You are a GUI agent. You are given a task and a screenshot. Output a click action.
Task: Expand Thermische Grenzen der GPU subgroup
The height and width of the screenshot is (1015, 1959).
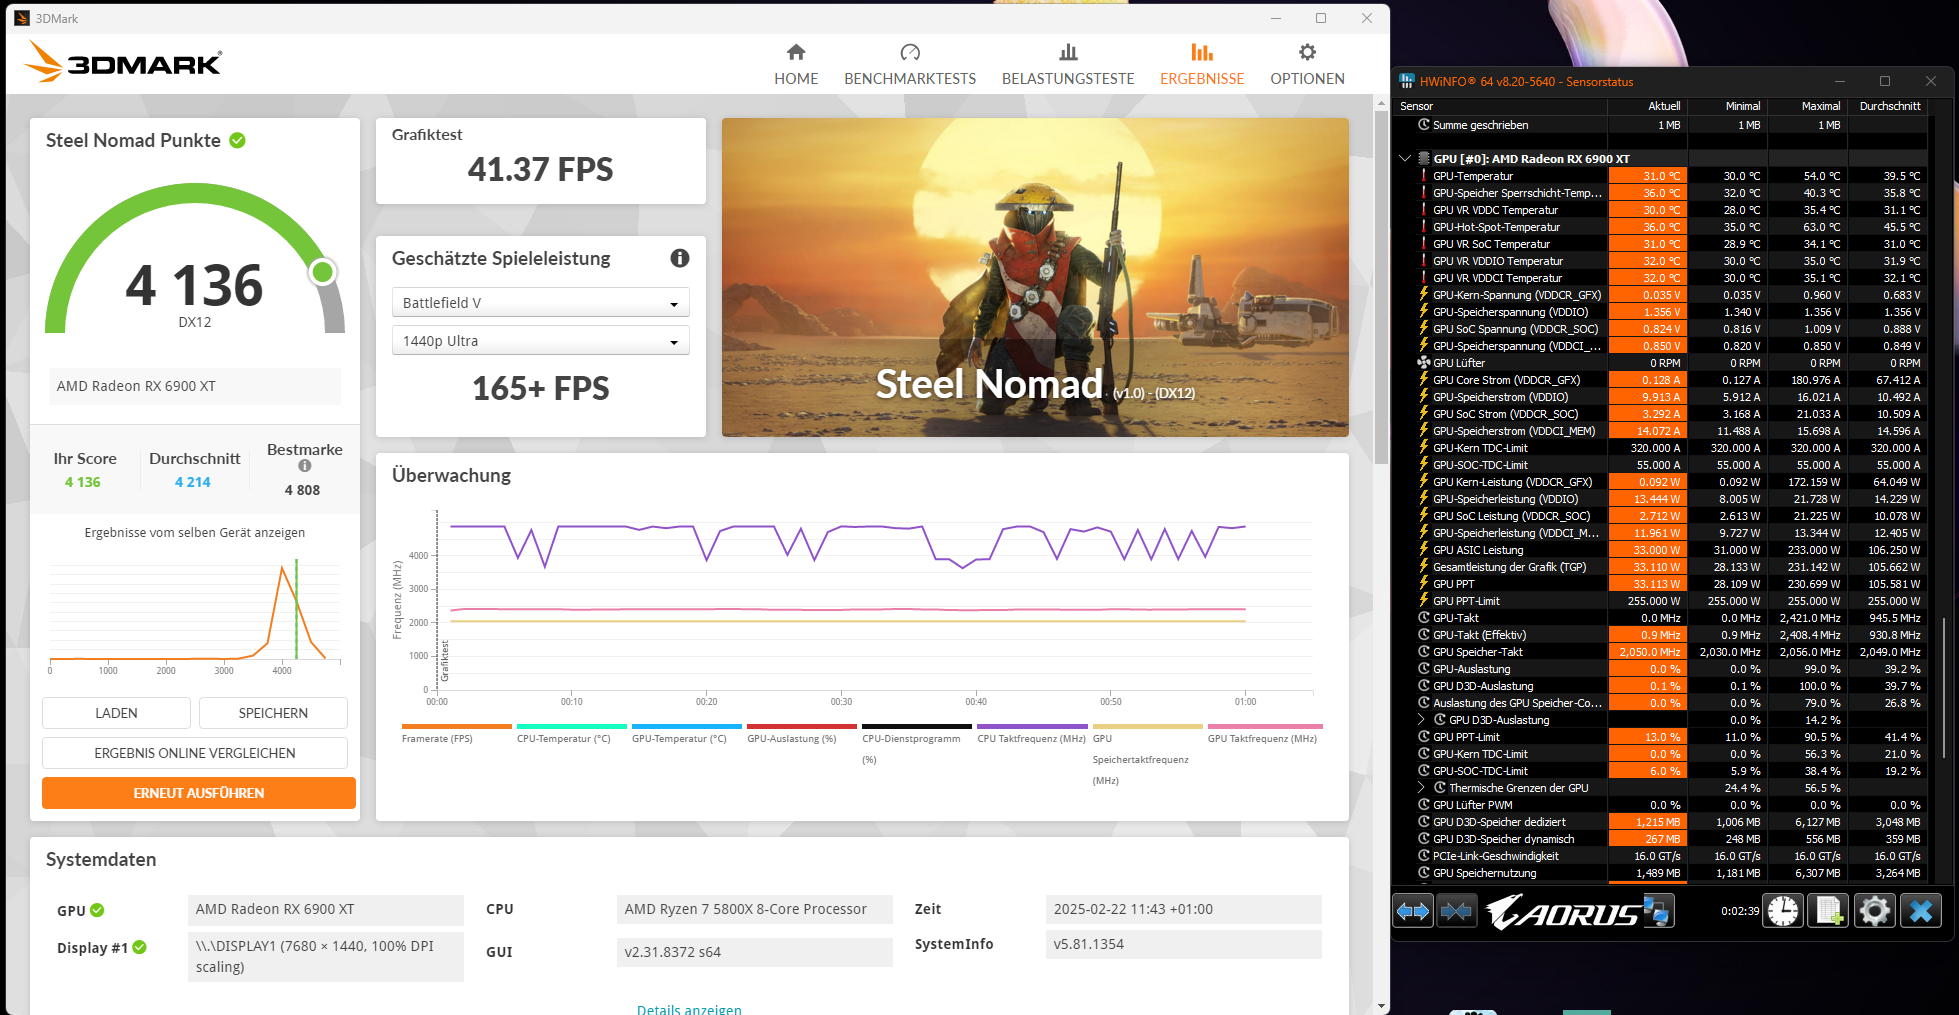pos(1421,788)
